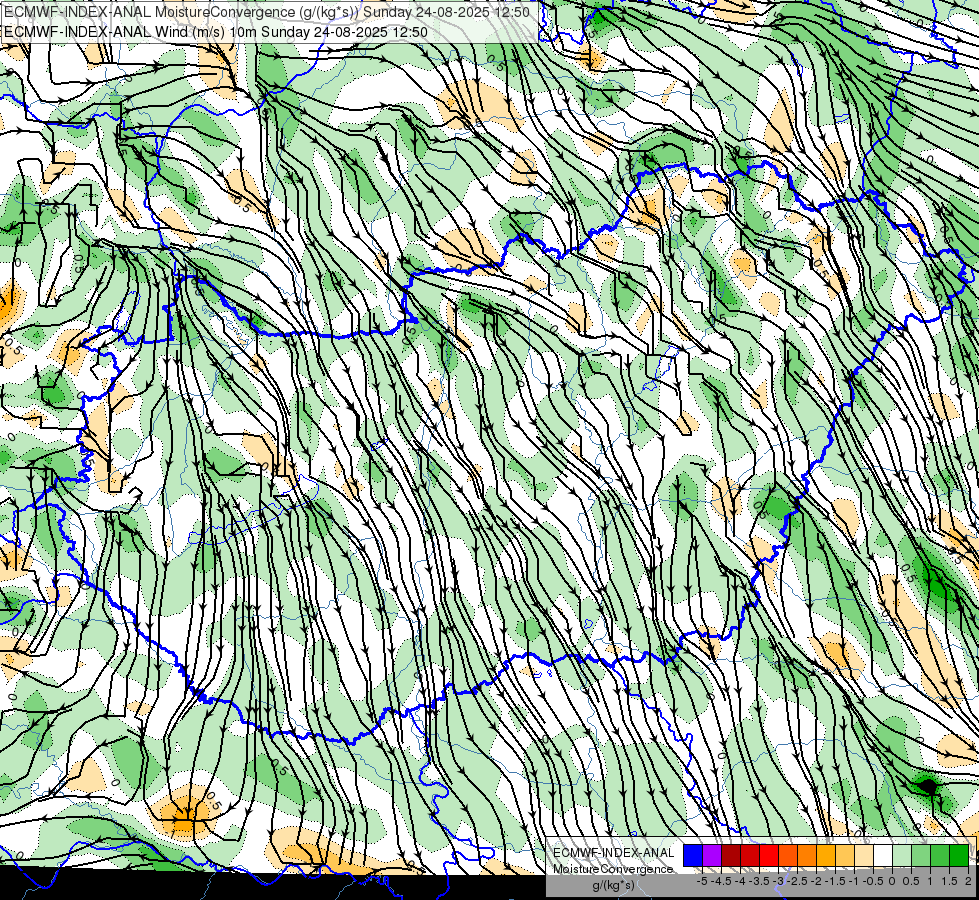
Task: Click the black convergence maximum spot on the map
Action: (x=928, y=786)
